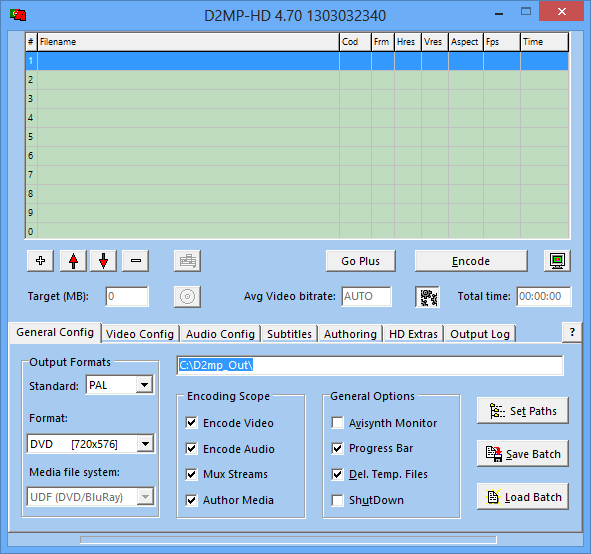Select row 9 in the file list

[297, 213]
